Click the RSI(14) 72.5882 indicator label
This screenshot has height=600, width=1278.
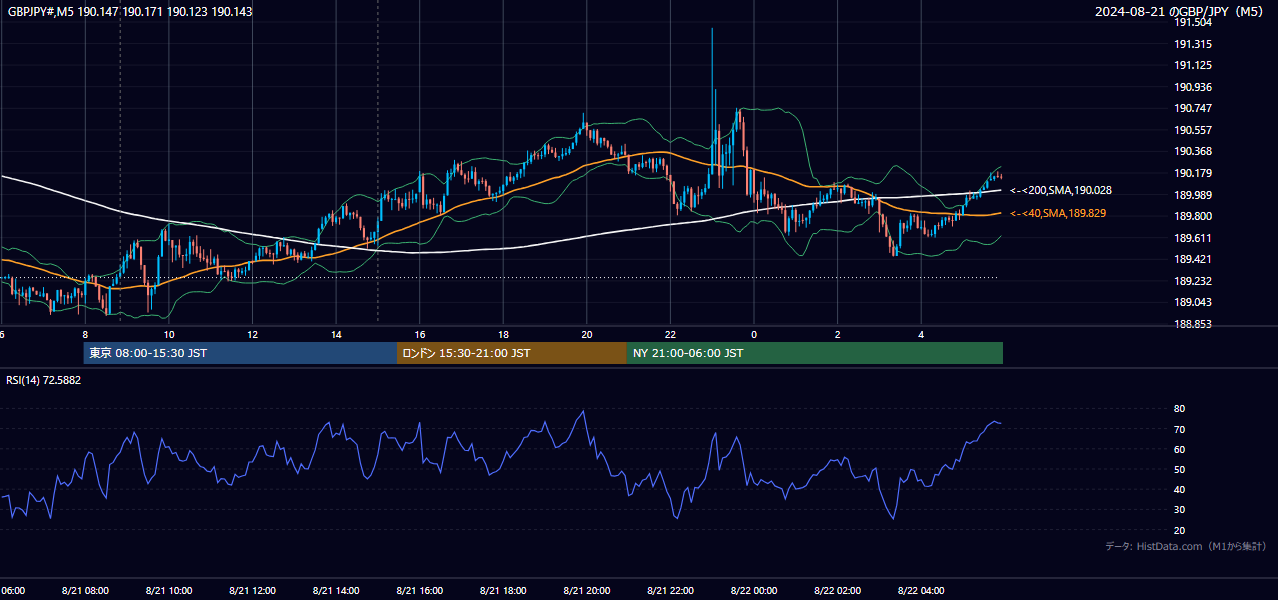tap(44, 380)
